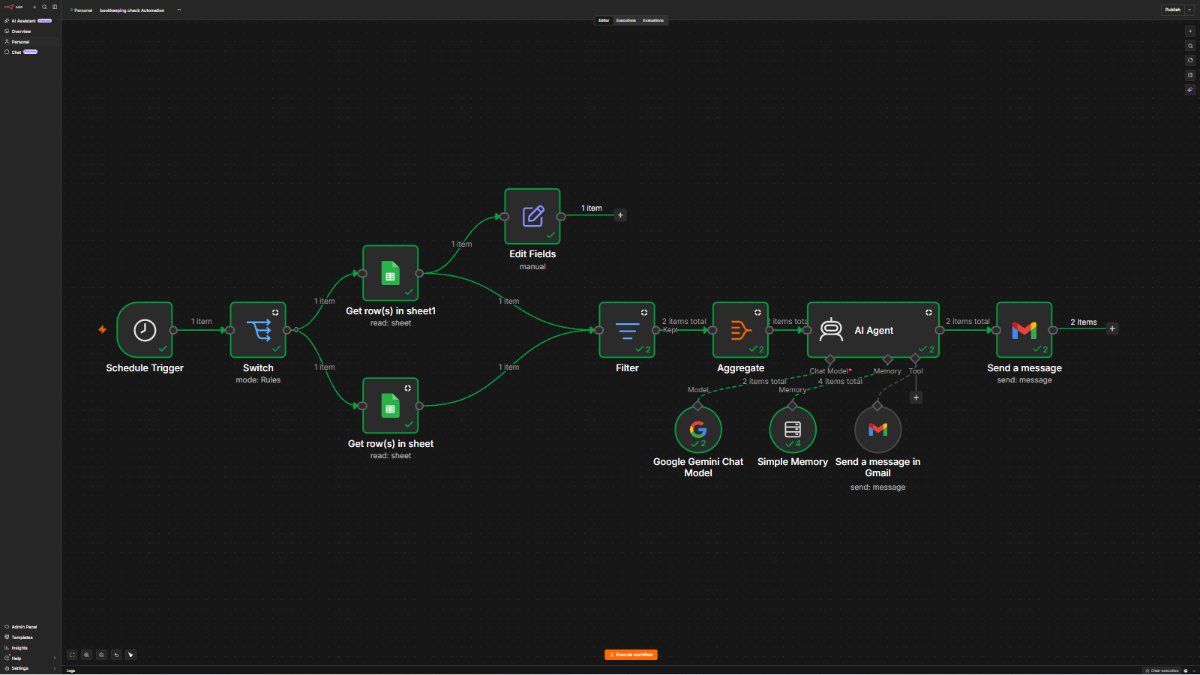Add a tool to the AI Agent

tap(916, 397)
